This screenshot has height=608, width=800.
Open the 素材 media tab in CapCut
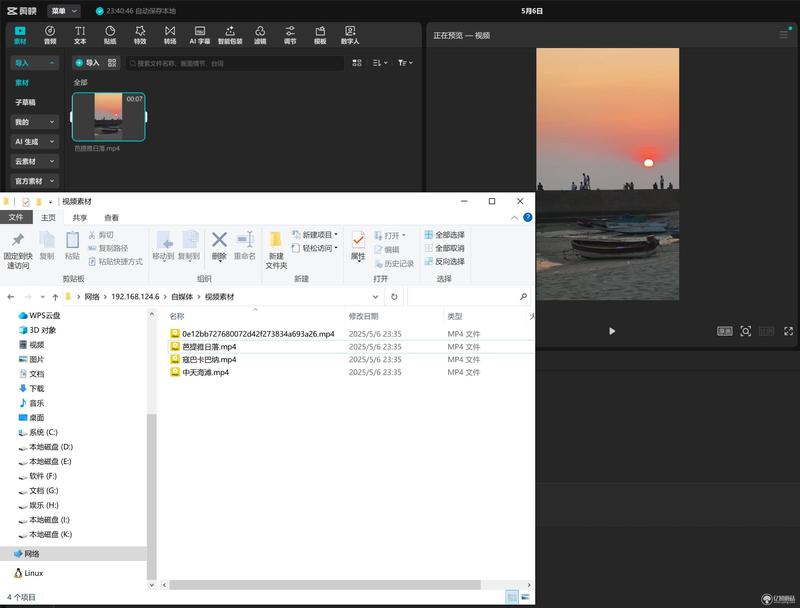click(20, 35)
